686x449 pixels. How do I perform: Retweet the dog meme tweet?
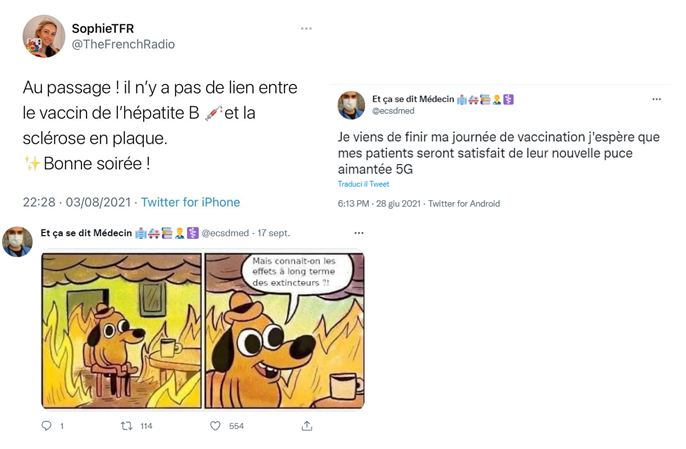click(x=126, y=426)
